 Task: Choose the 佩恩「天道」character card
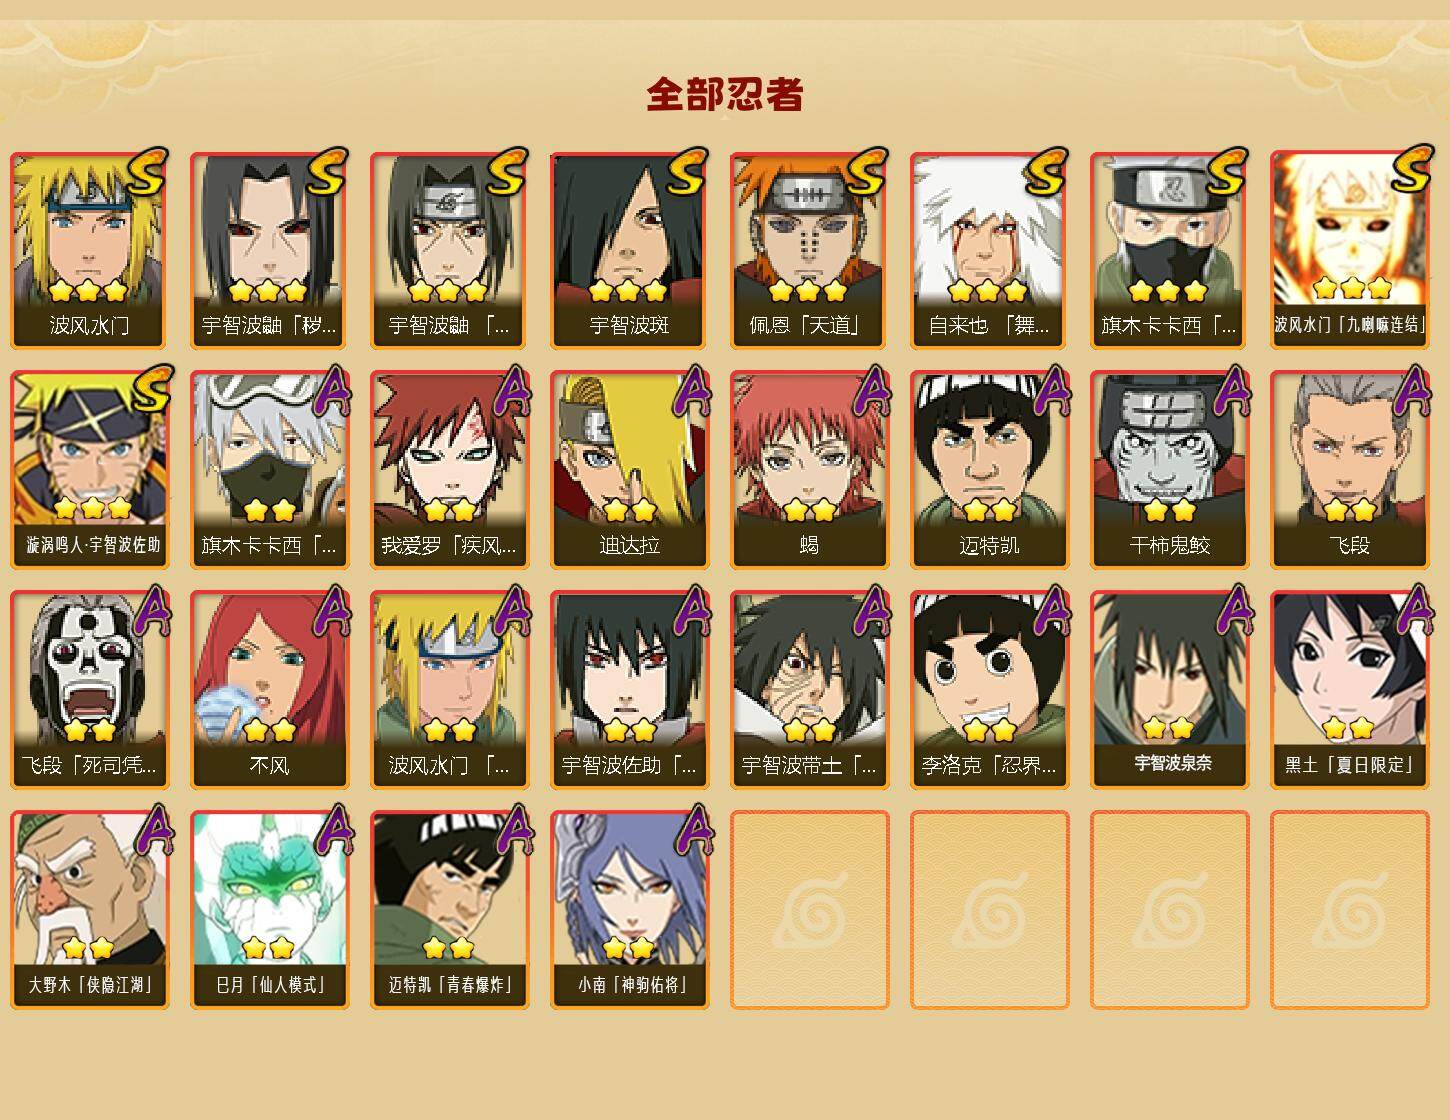pos(809,250)
